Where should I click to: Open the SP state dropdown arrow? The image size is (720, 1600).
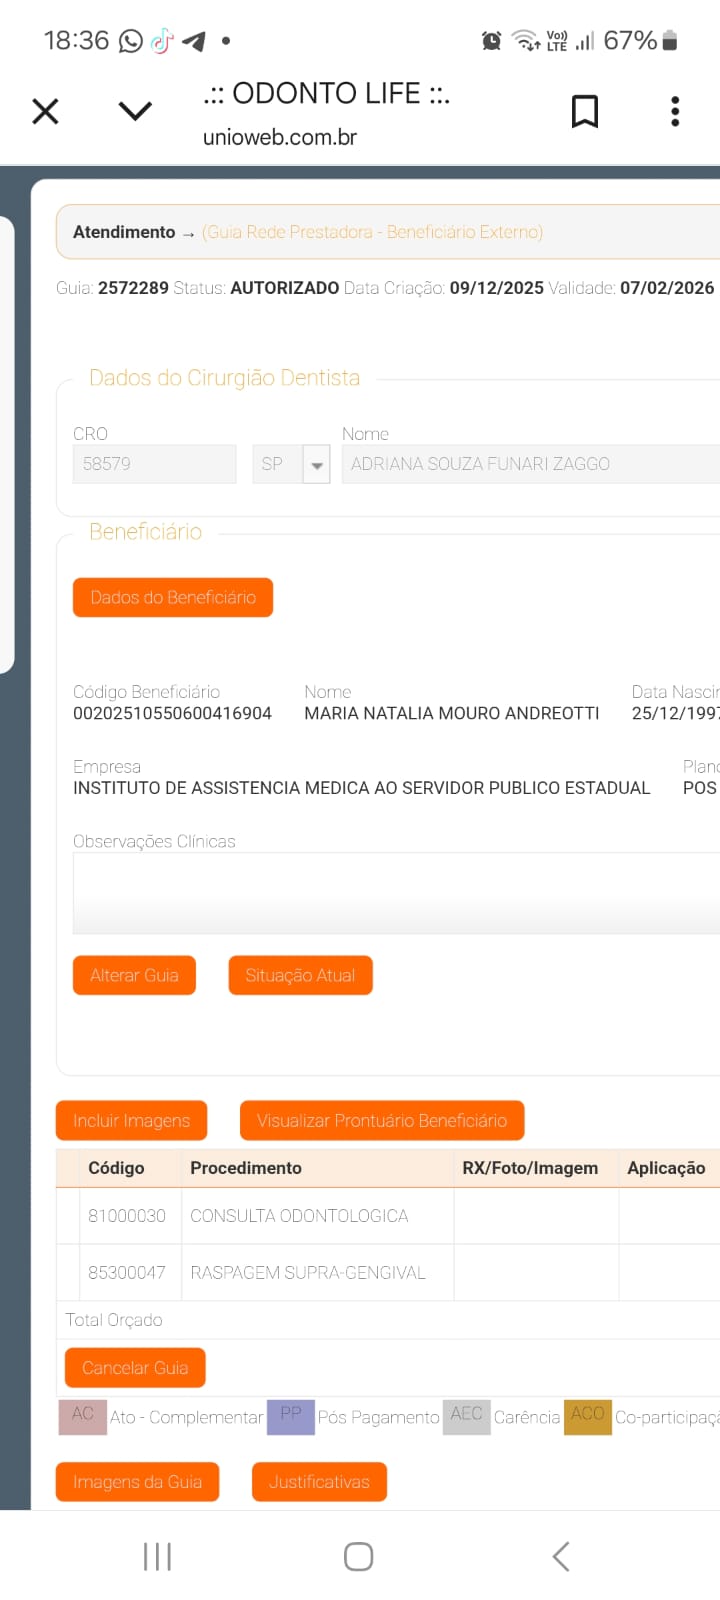(317, 464)
